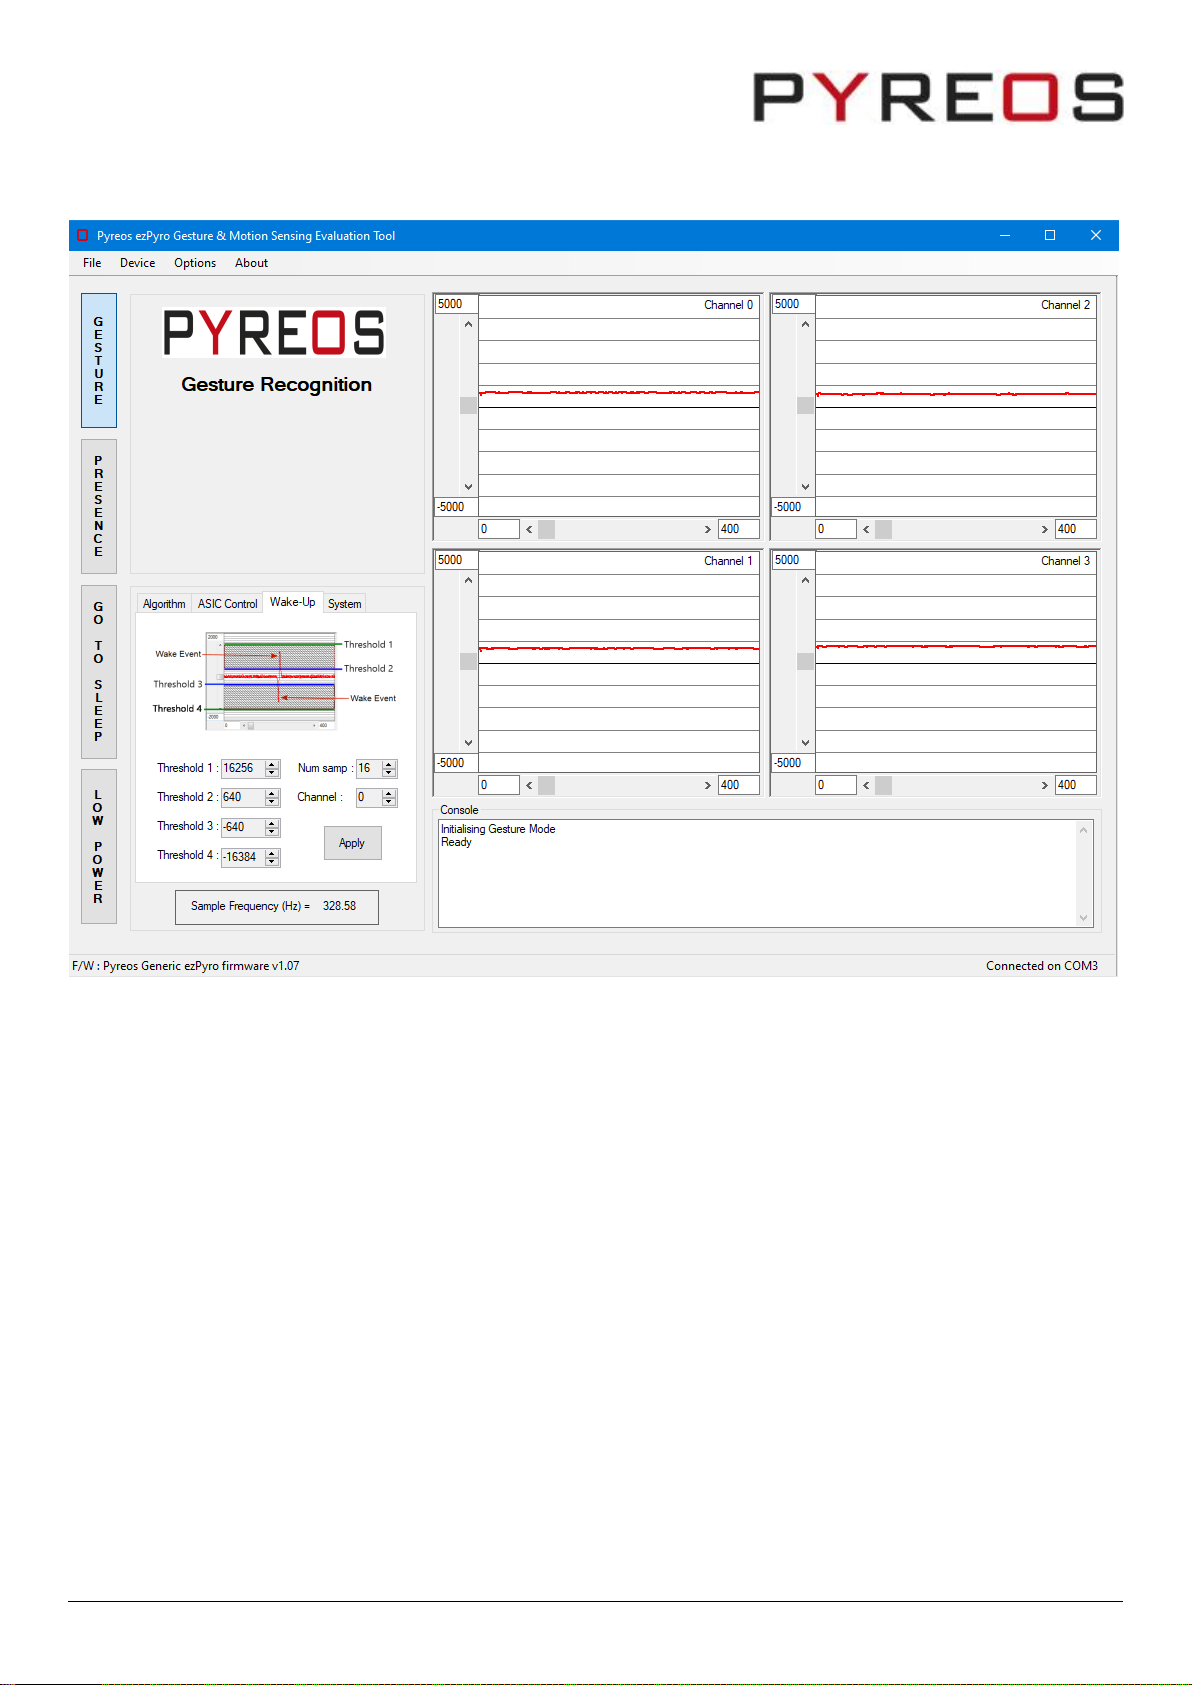This screenshot has height=1685, width=1192.
Task: Click Channel 0 upper limit field 5000
Action: 456,304
